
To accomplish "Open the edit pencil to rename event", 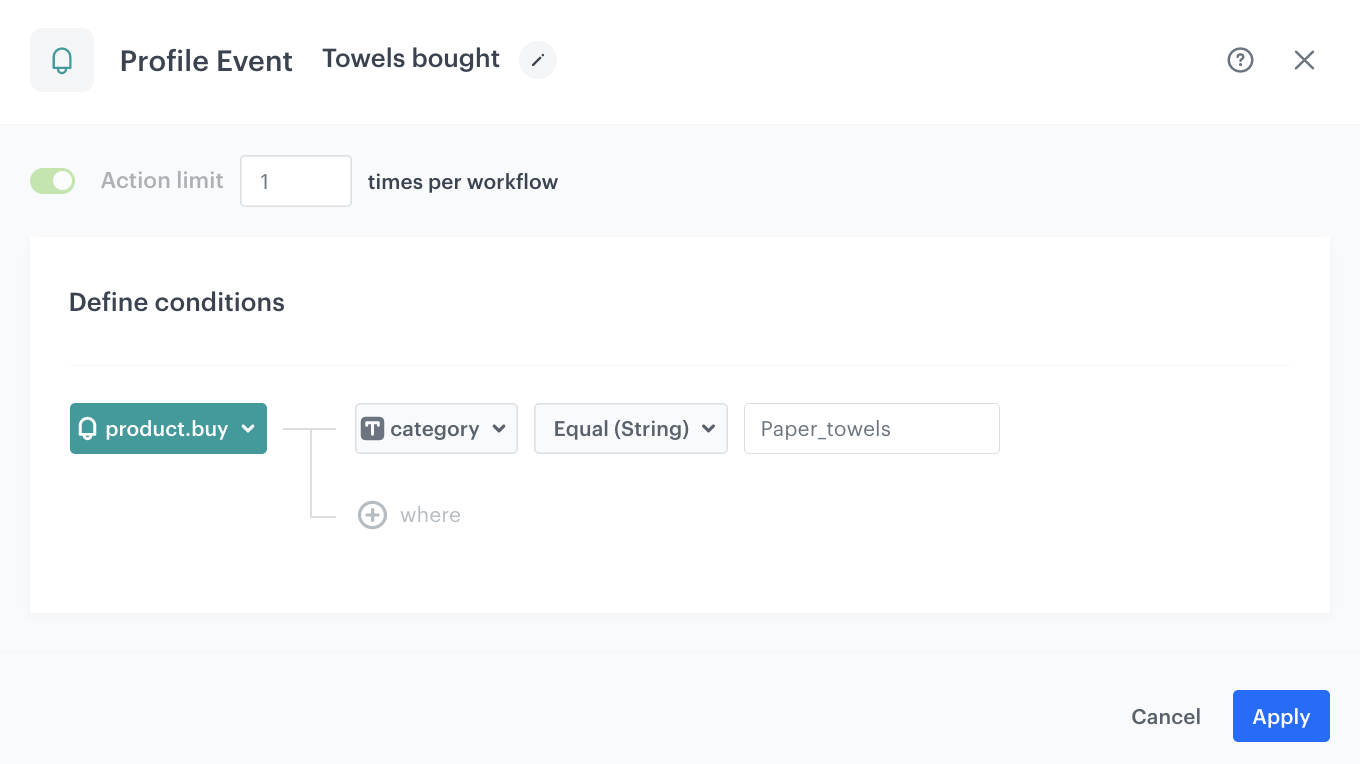I will click(x=537, y=60).
